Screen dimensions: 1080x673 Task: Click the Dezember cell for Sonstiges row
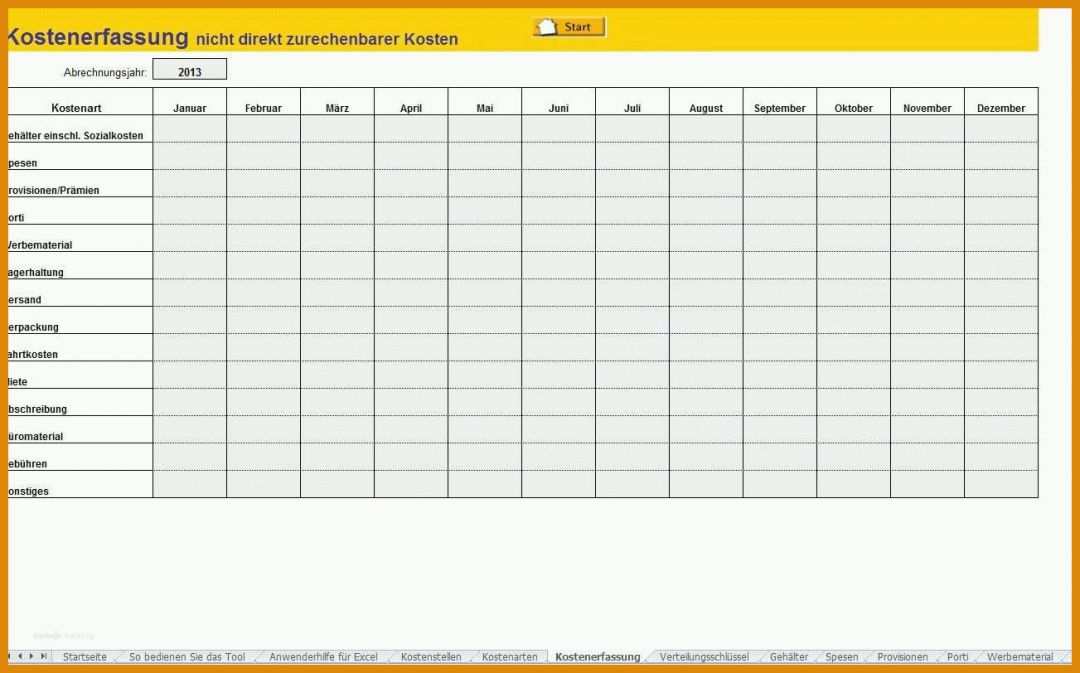click(x=1001, y=484)
